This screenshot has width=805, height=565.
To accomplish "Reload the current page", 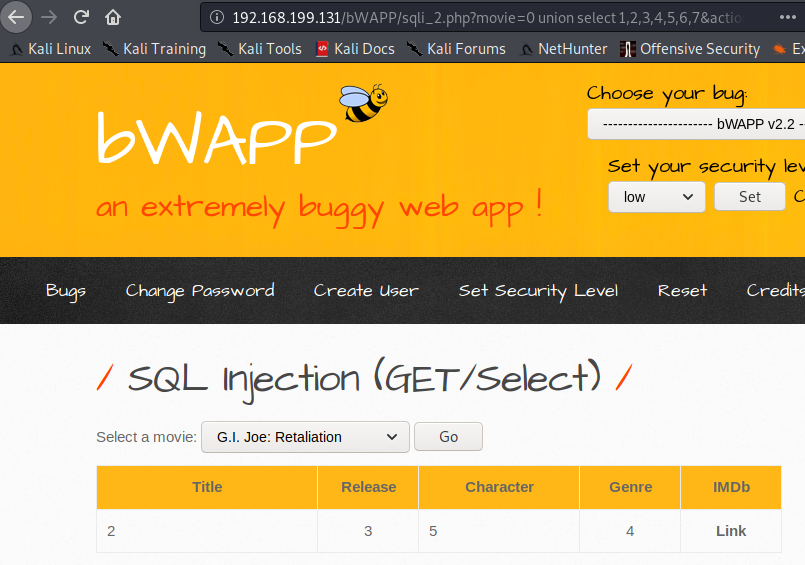I will point(81,17).
